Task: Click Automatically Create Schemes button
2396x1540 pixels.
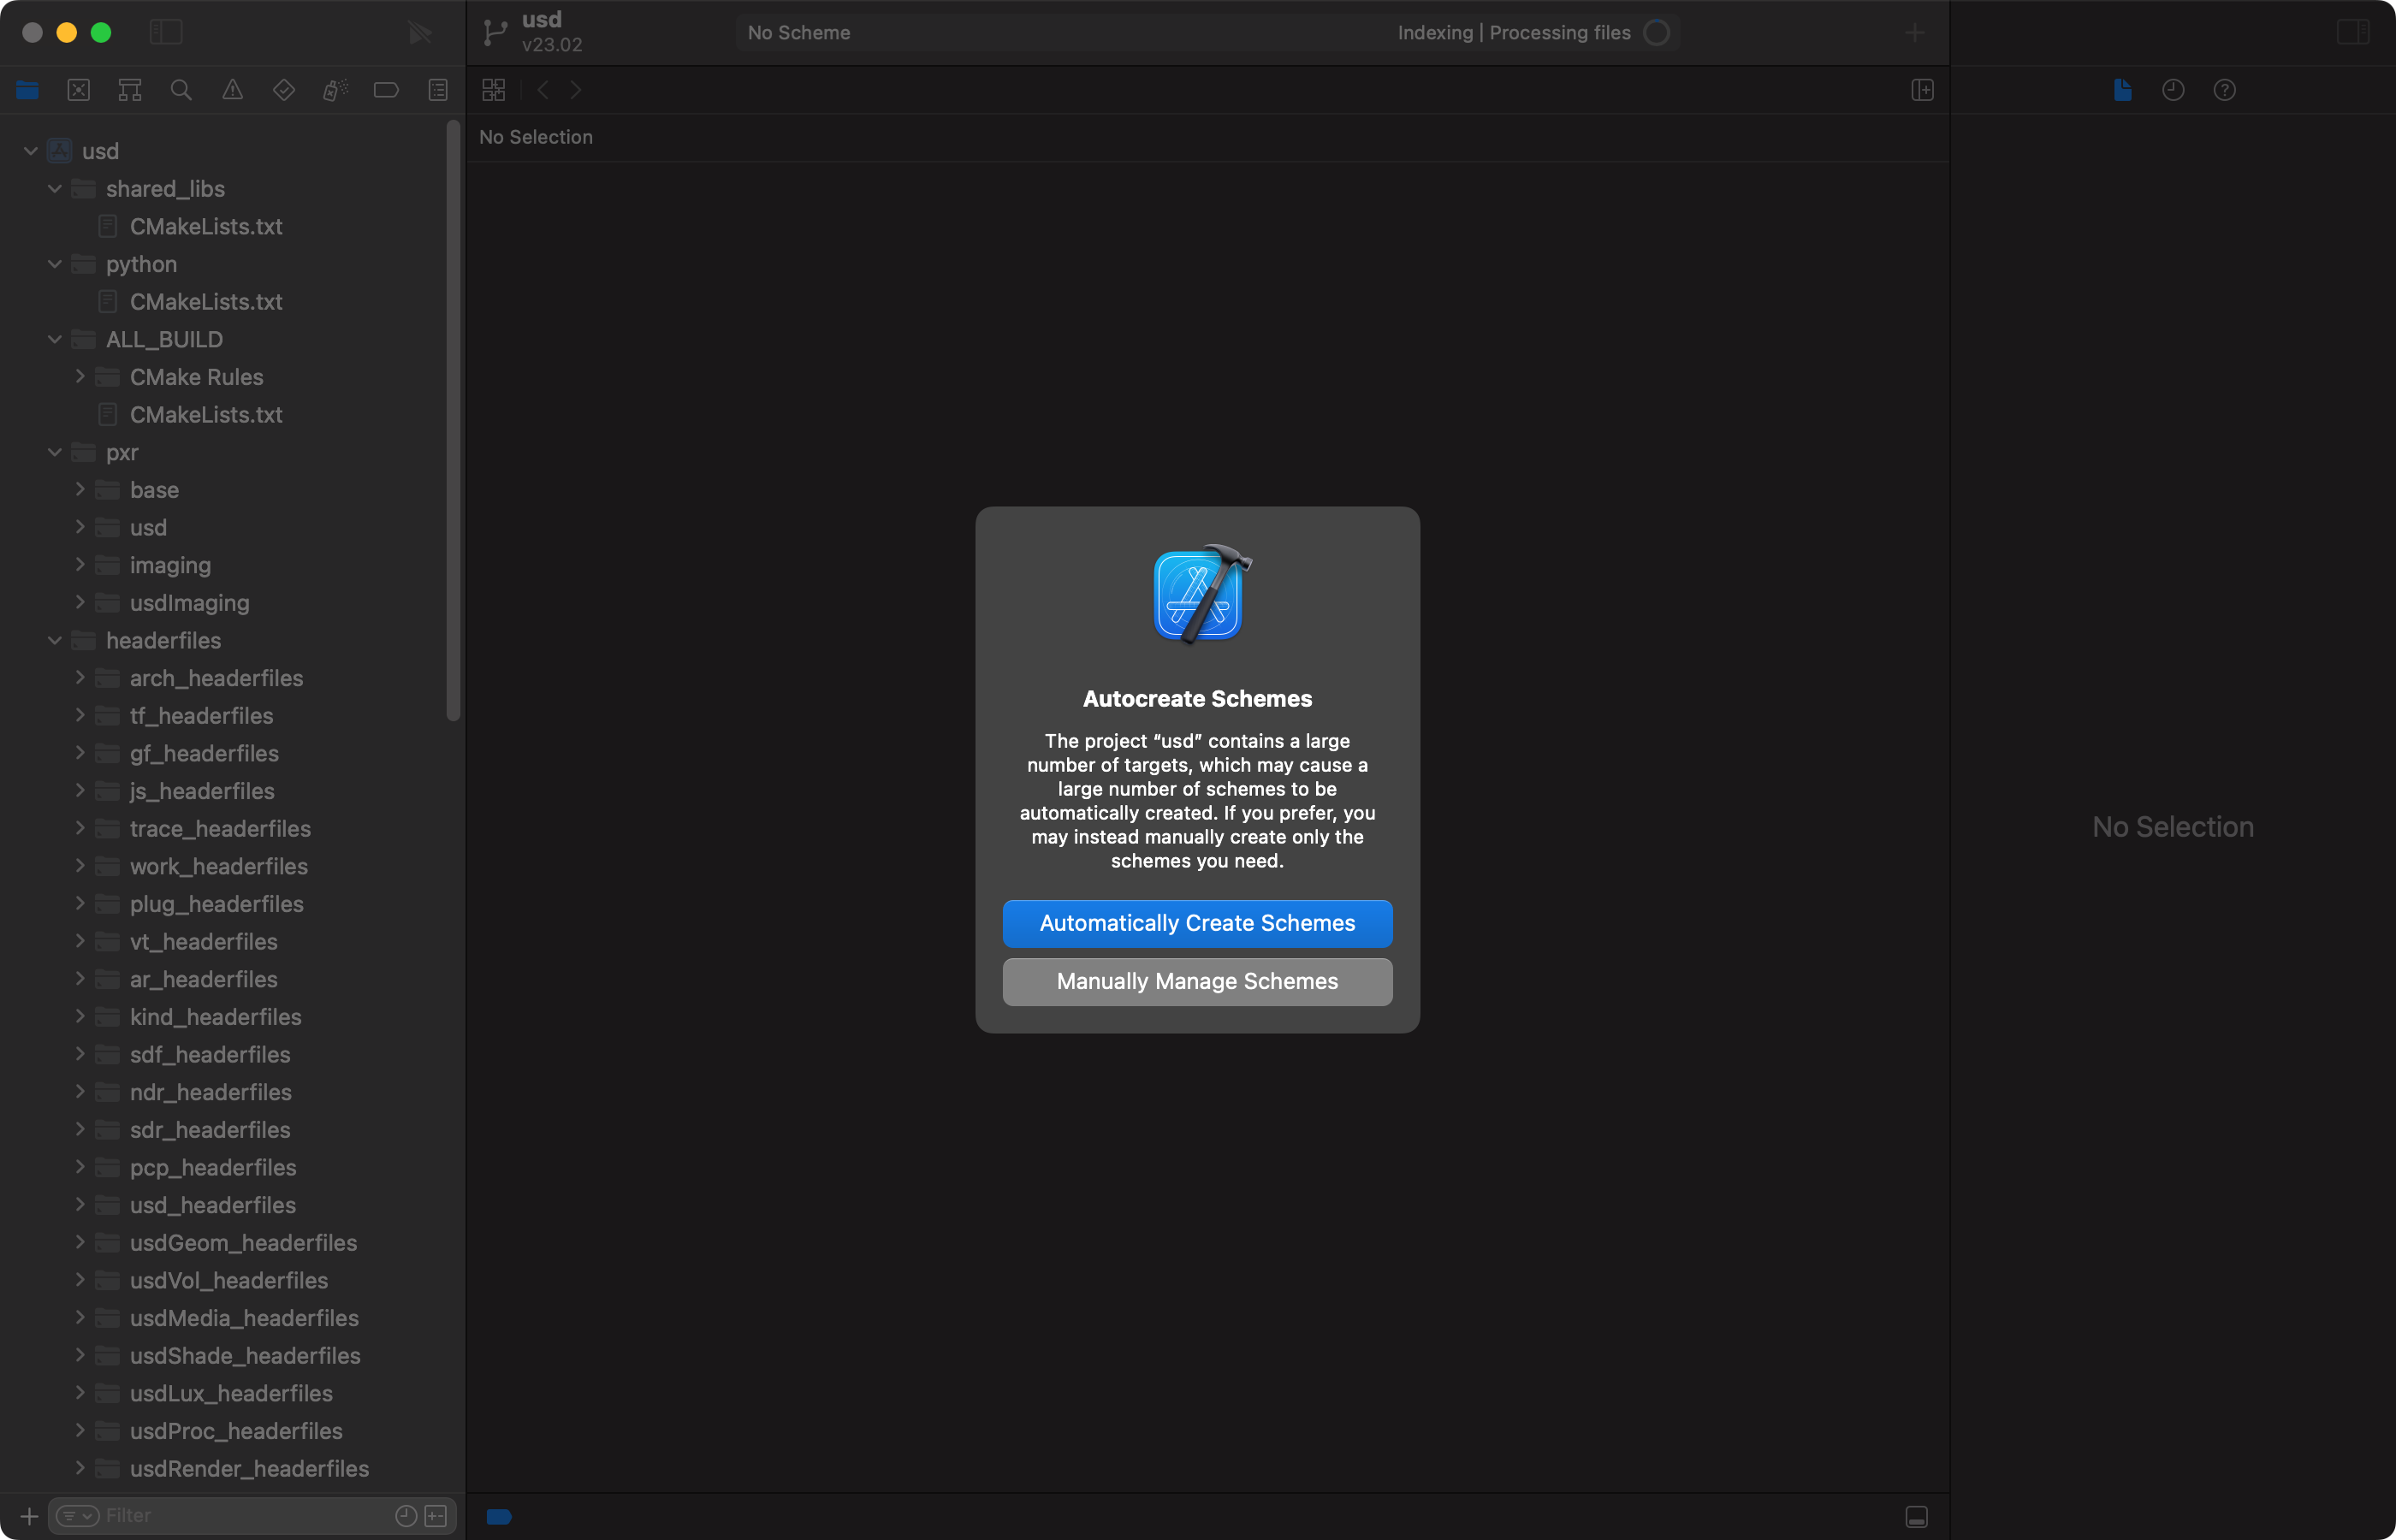Action: pos(1197,923)
